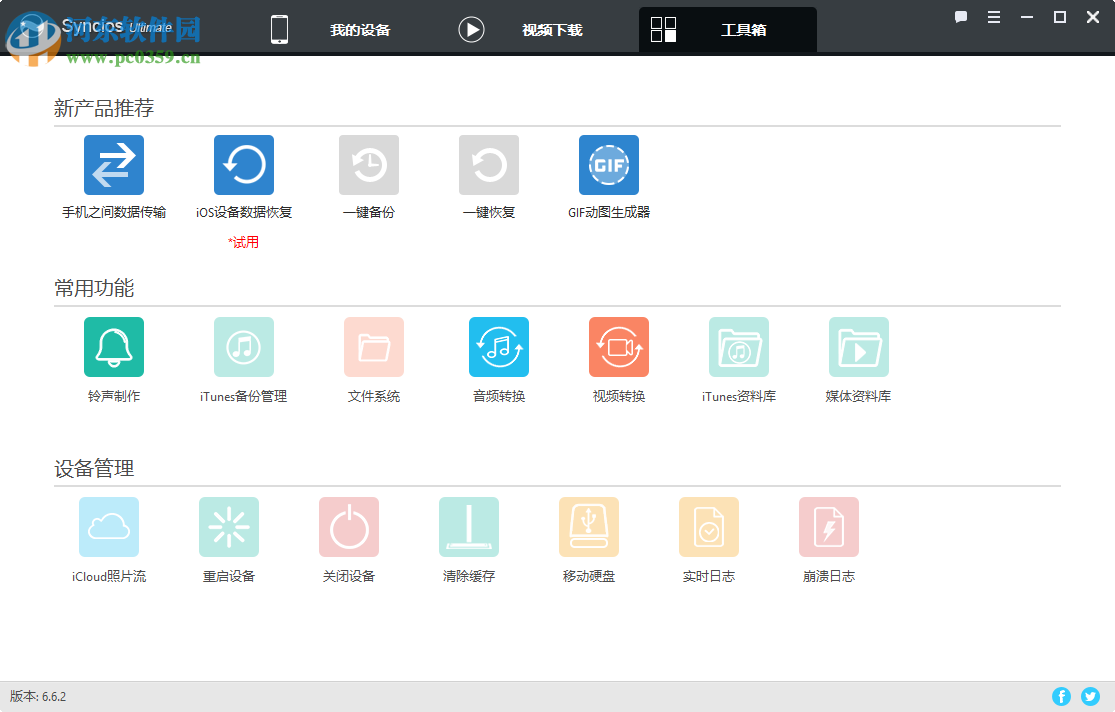Browse the 文件系统 file system
1115x712 pixels.
click(x=373, y=346)
